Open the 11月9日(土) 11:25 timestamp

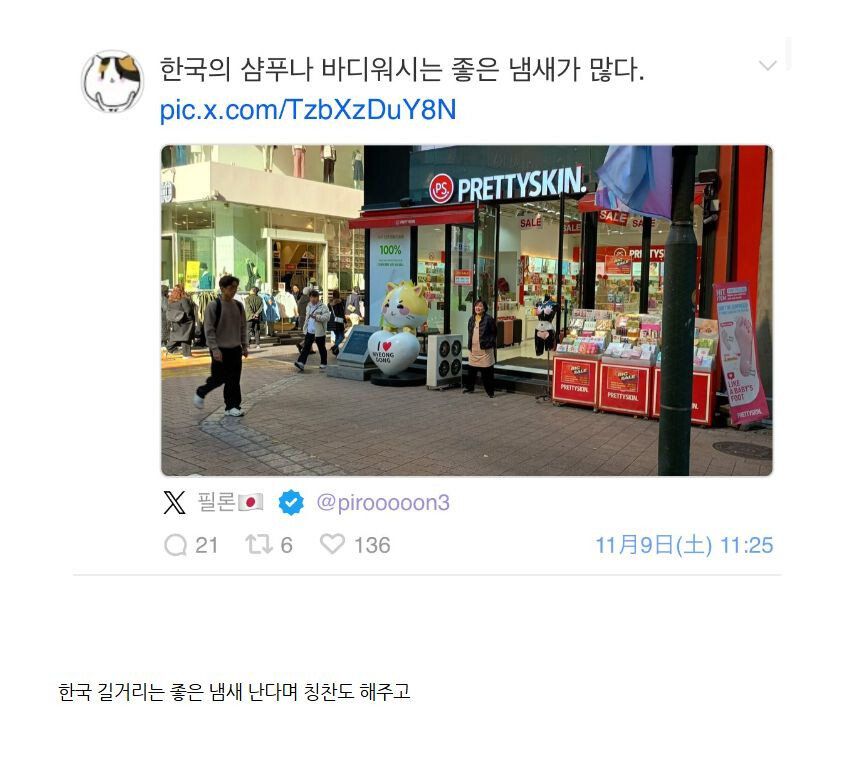click(x=684, y=545)
